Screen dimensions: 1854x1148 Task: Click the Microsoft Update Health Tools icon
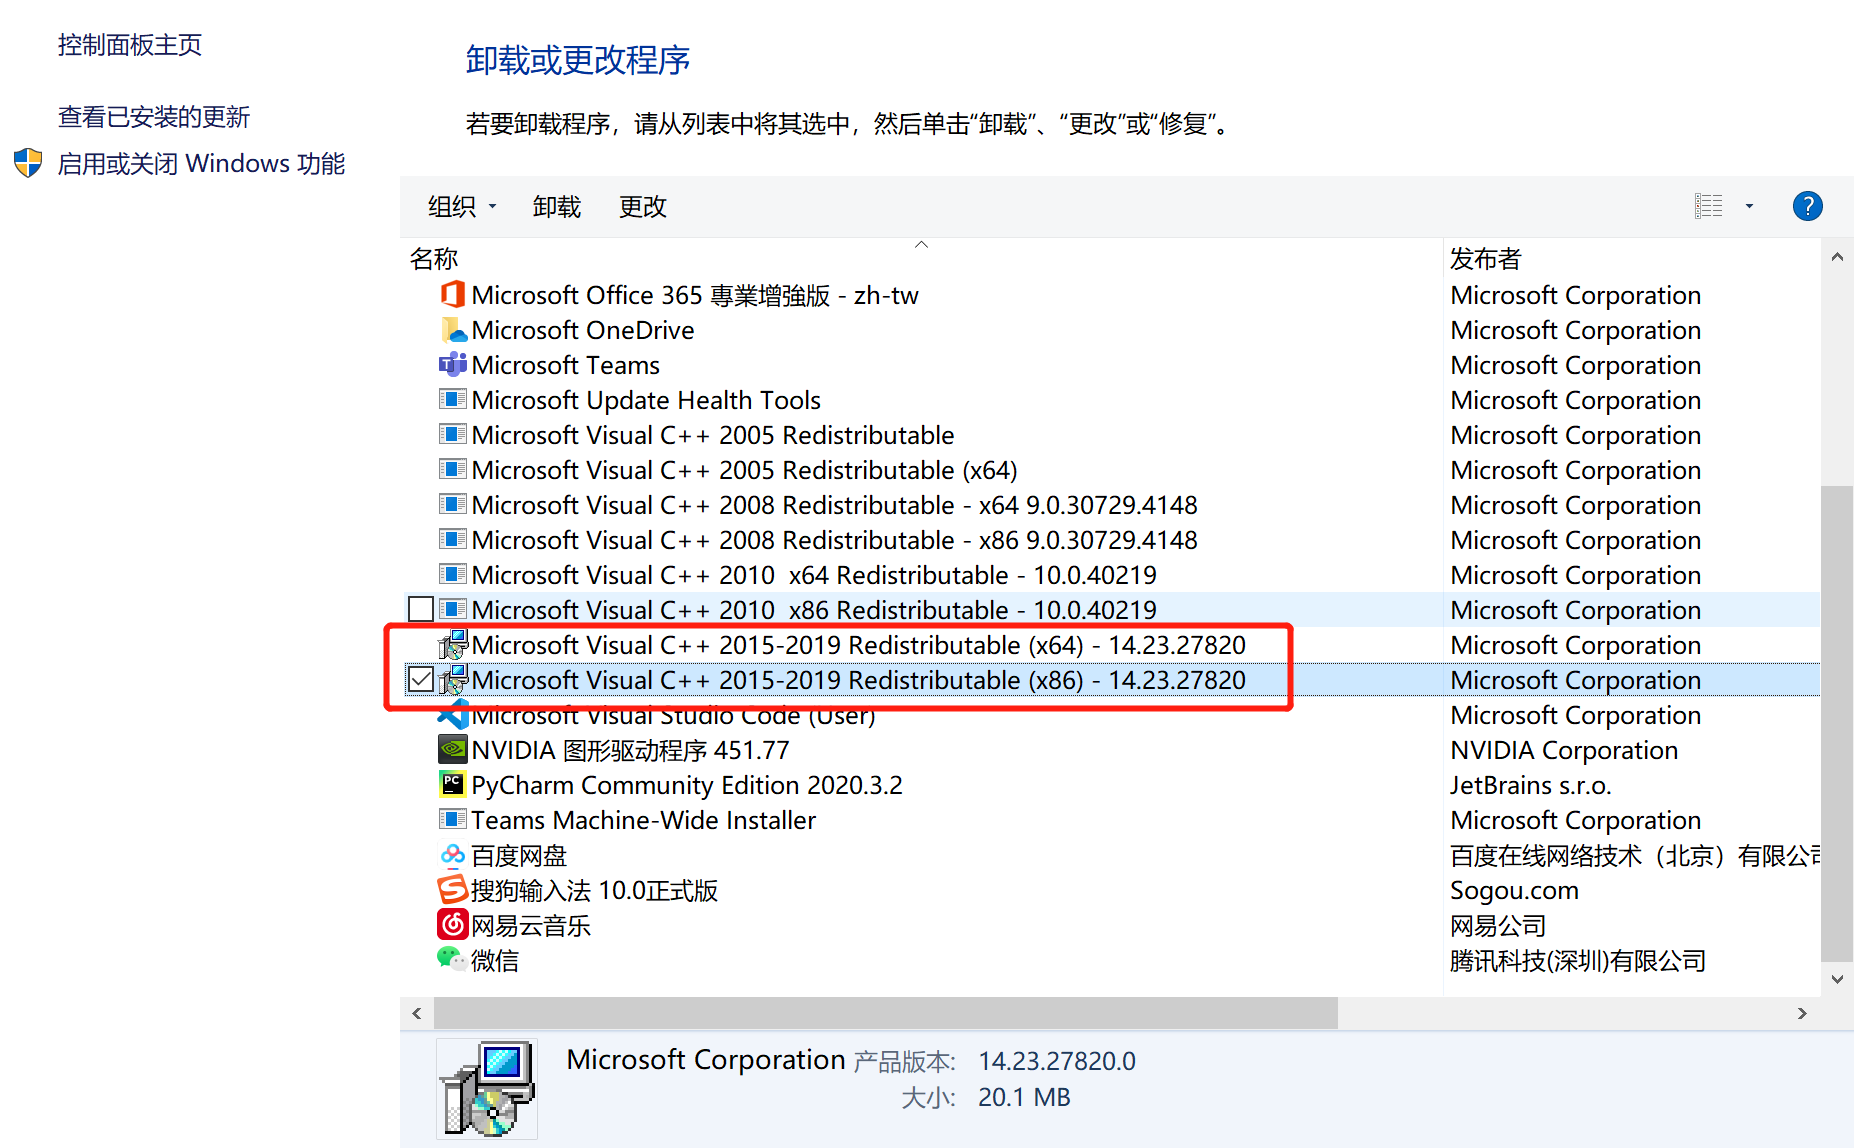coord(453,400)
